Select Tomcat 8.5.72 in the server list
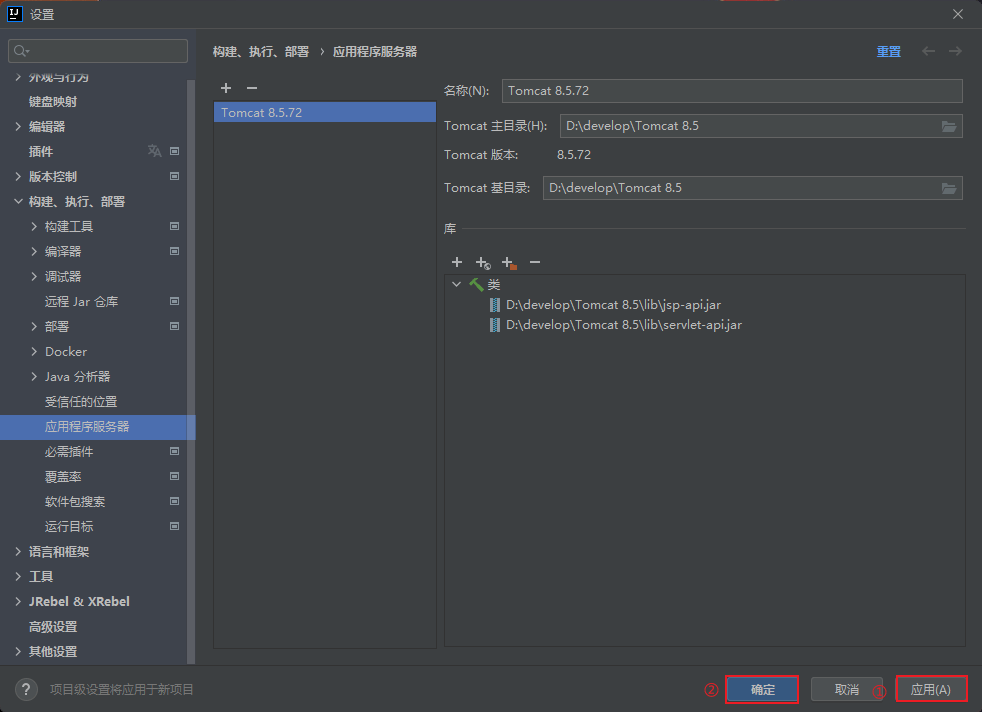982x712 pixels. click(324, 113)
